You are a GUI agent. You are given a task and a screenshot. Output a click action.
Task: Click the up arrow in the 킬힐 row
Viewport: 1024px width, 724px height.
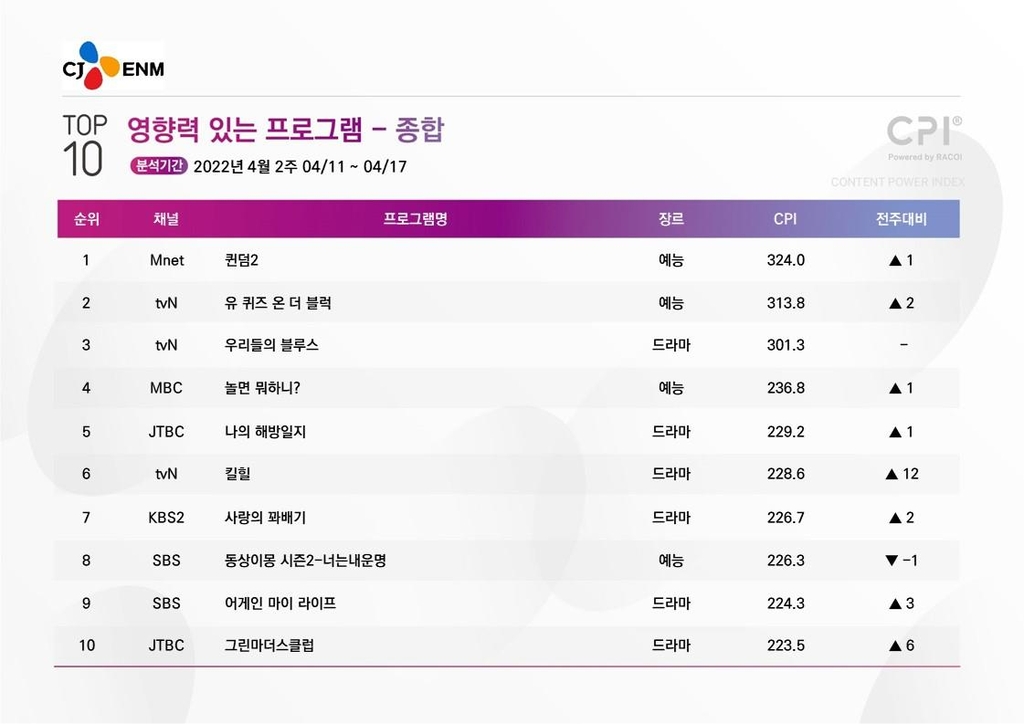point(891,474)
